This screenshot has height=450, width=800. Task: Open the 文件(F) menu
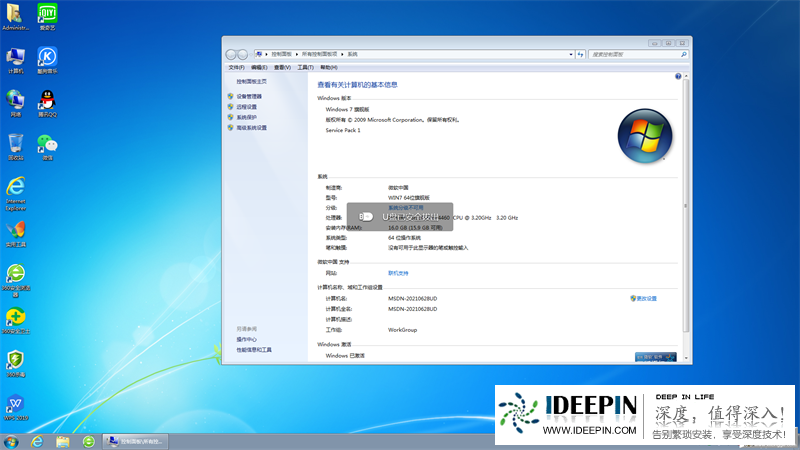point(236,67)
